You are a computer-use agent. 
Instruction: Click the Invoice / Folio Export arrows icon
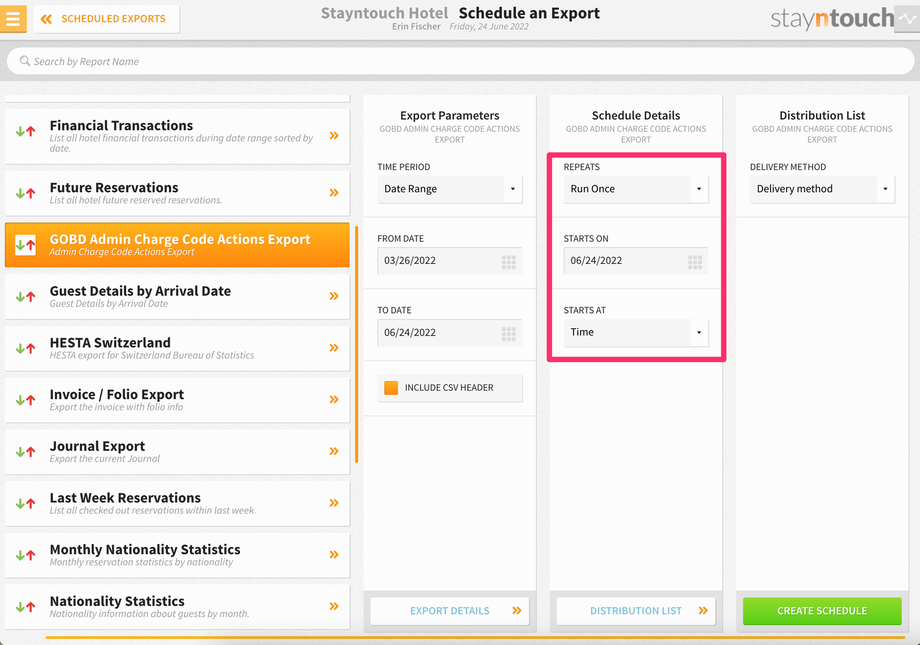pyautogui.click(x=25, y=400)
